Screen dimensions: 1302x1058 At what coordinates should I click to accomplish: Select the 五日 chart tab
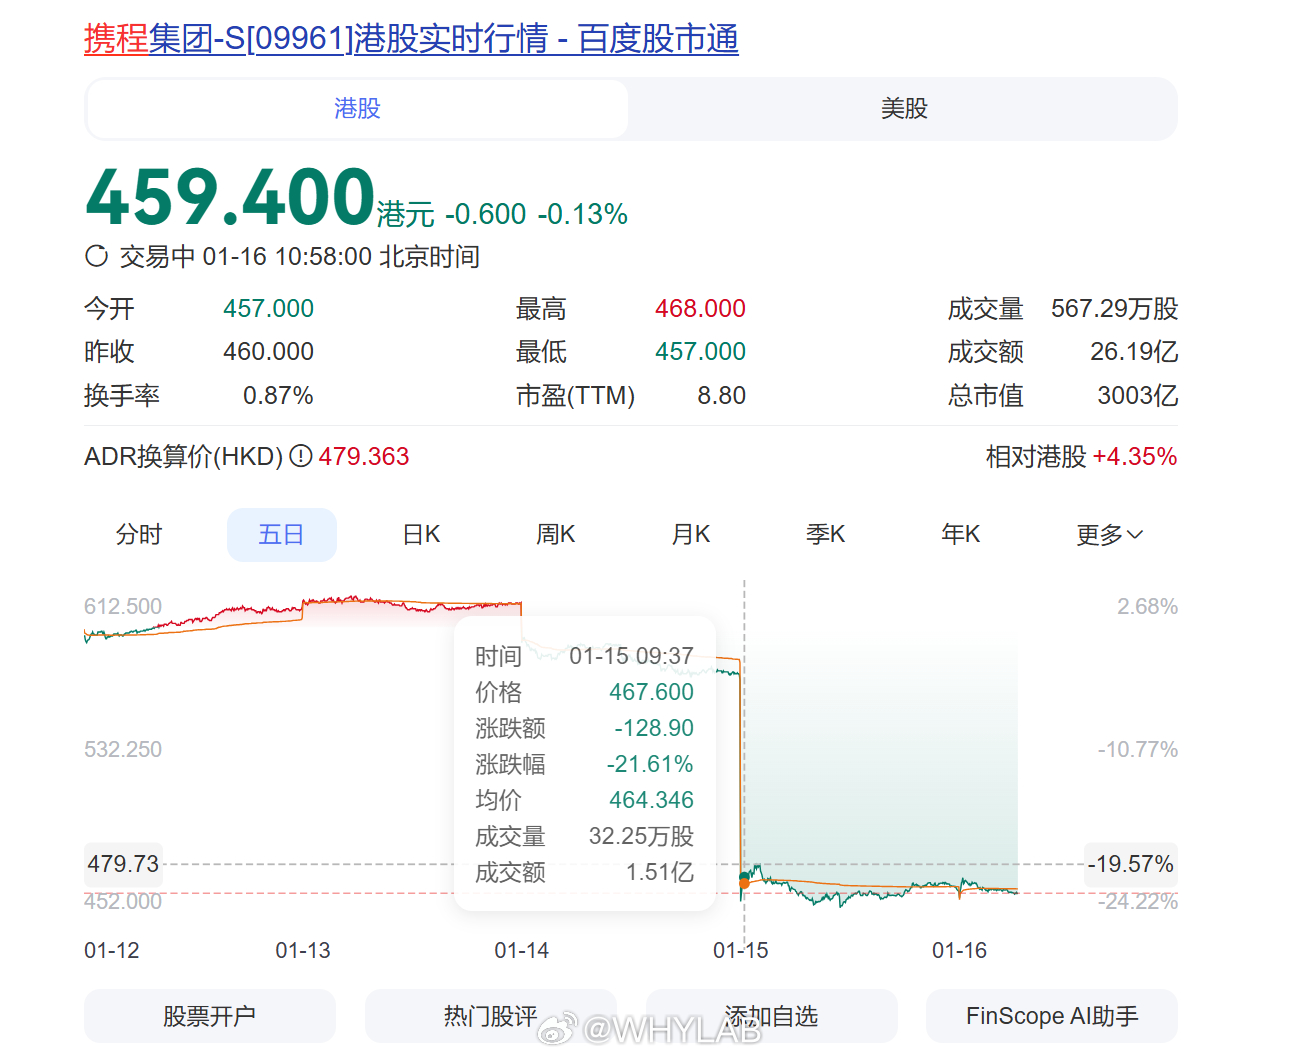(x=281, y=535)
